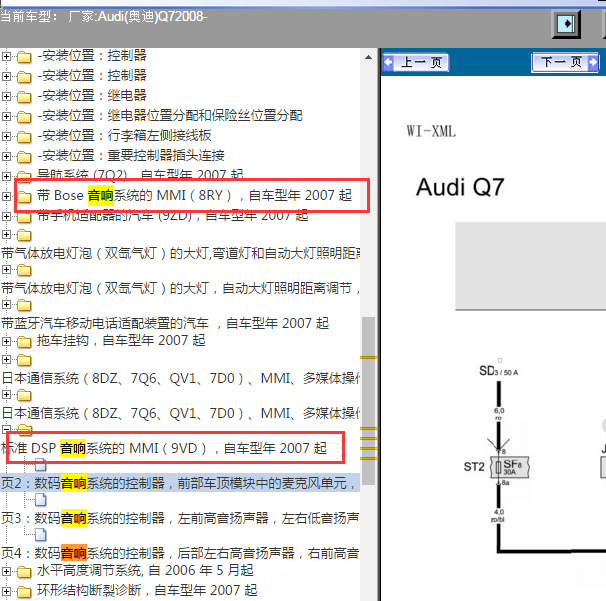Expand the -安装位置：继电器 node
Viewport: 606px width, 601px height.
[6, 96]
